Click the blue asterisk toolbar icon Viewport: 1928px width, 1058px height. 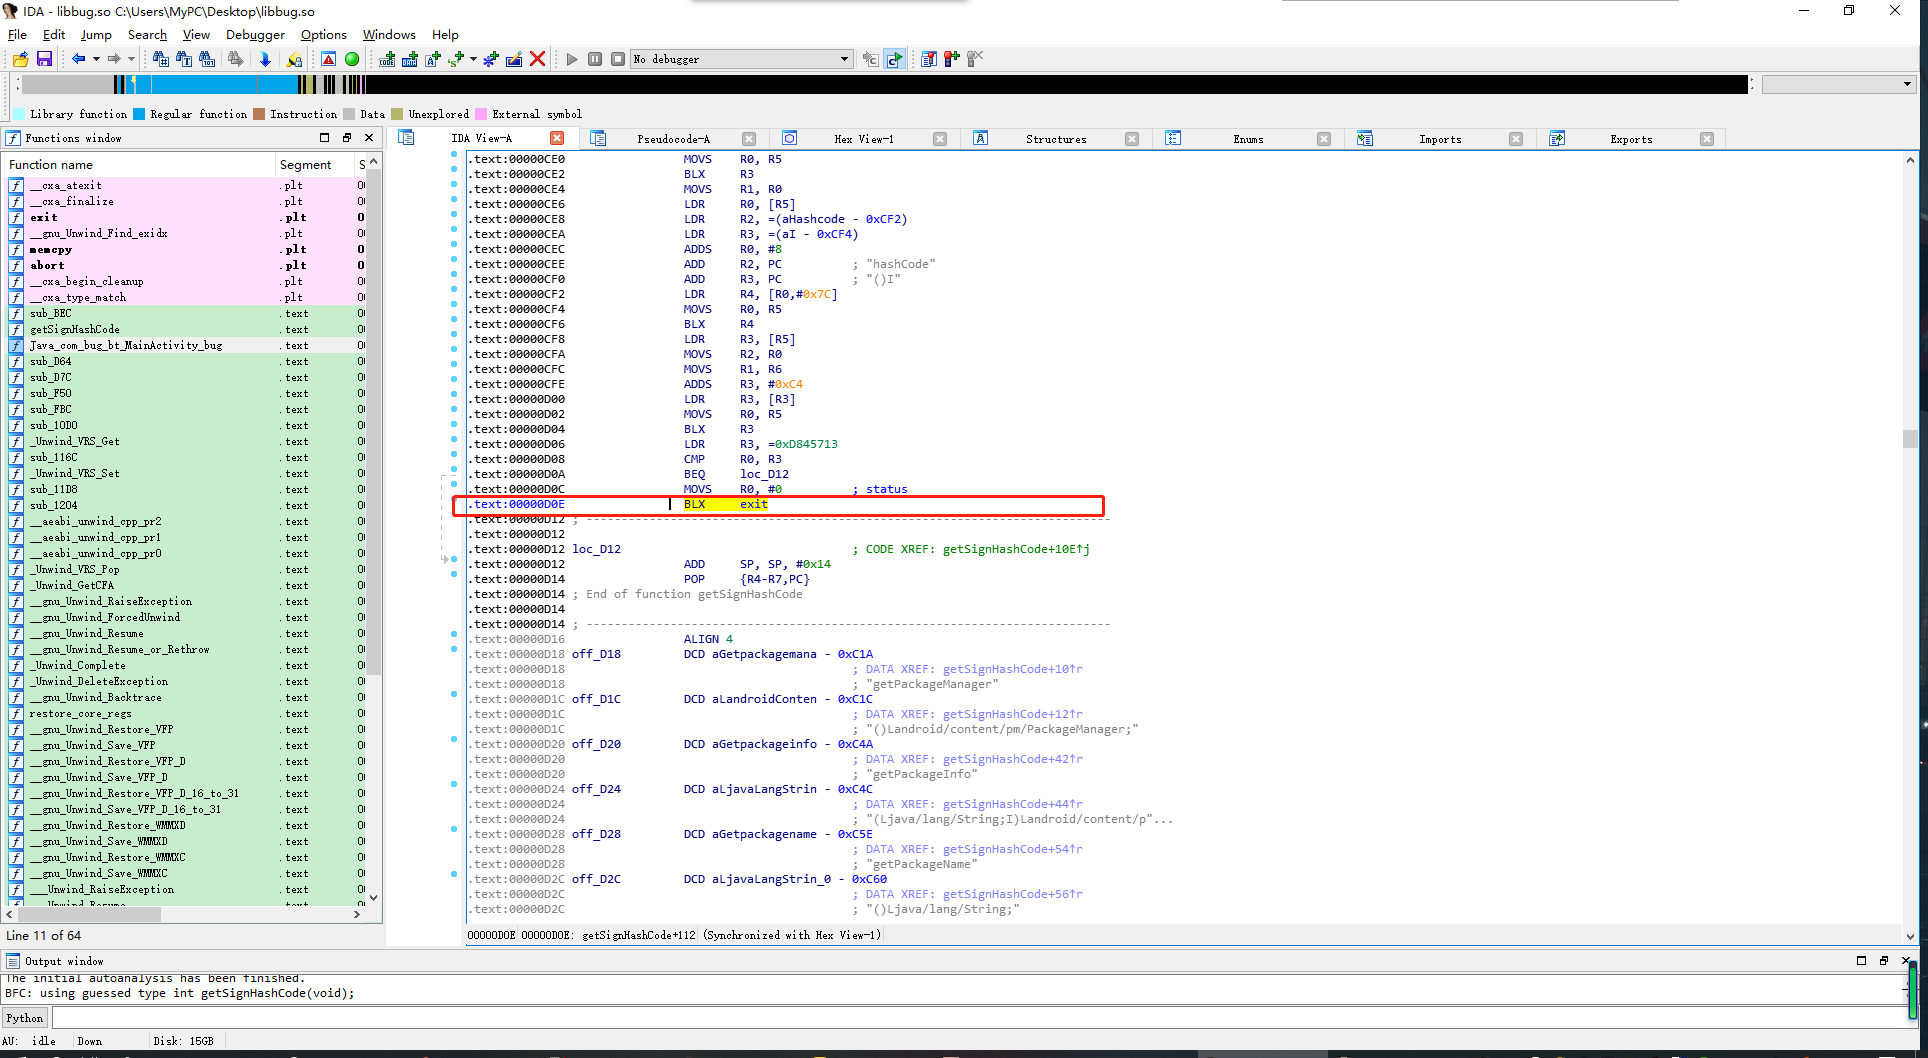tap(490, 59)
